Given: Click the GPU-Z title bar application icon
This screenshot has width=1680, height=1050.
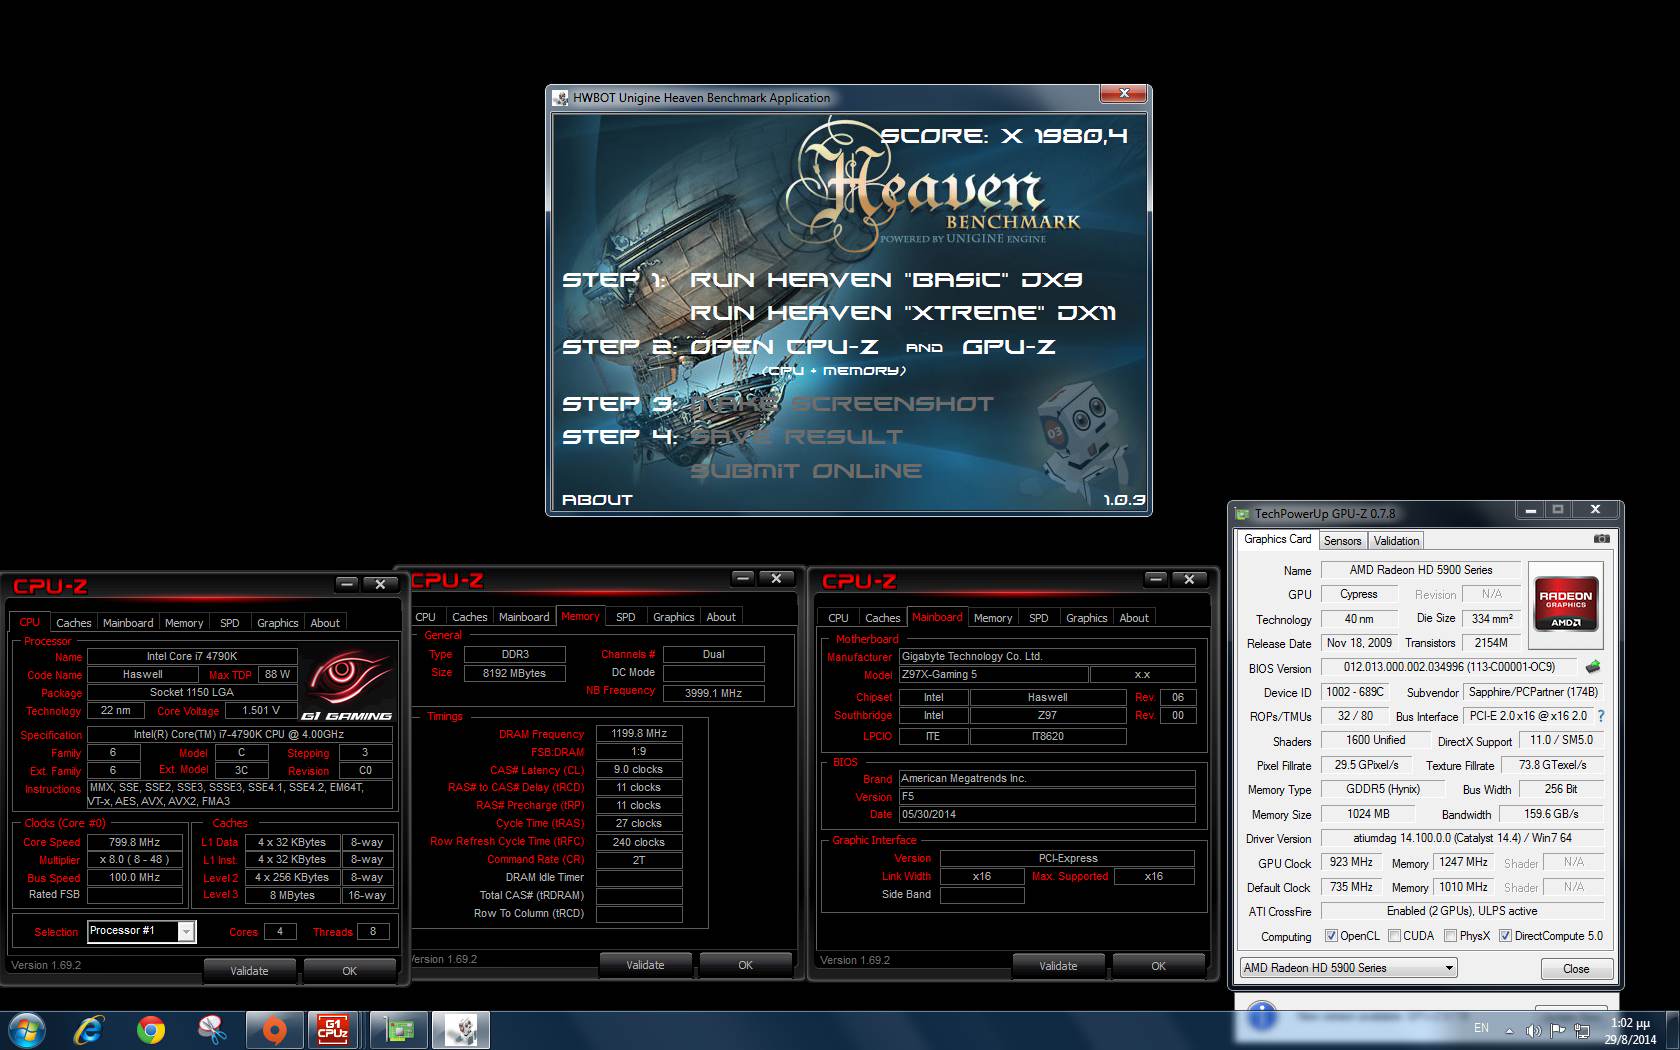Looking at the screenshot, I should [1242, 514].
